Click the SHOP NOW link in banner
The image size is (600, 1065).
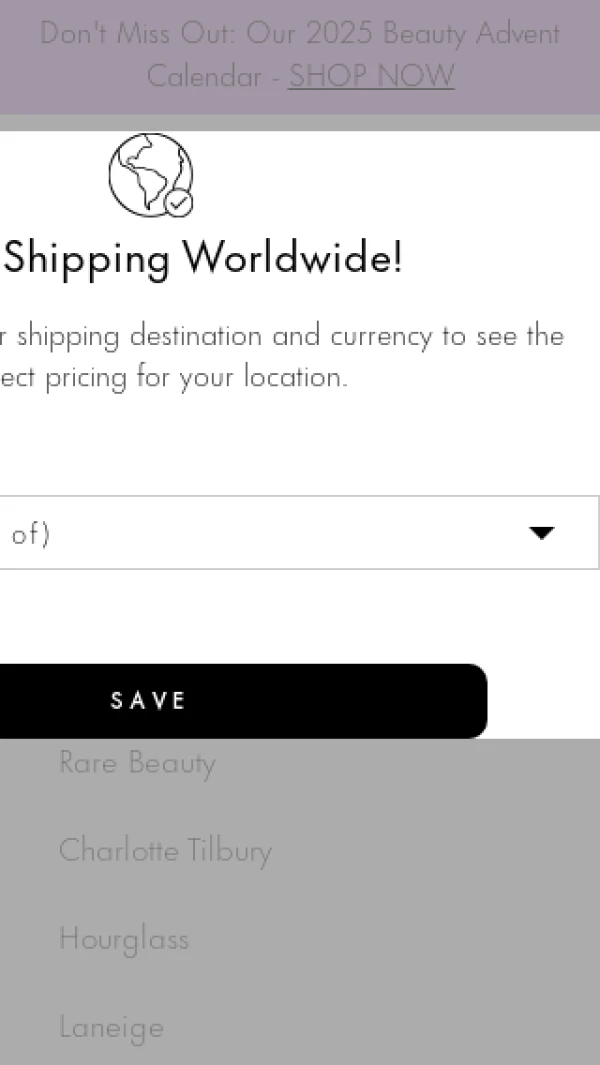[371, 76]
